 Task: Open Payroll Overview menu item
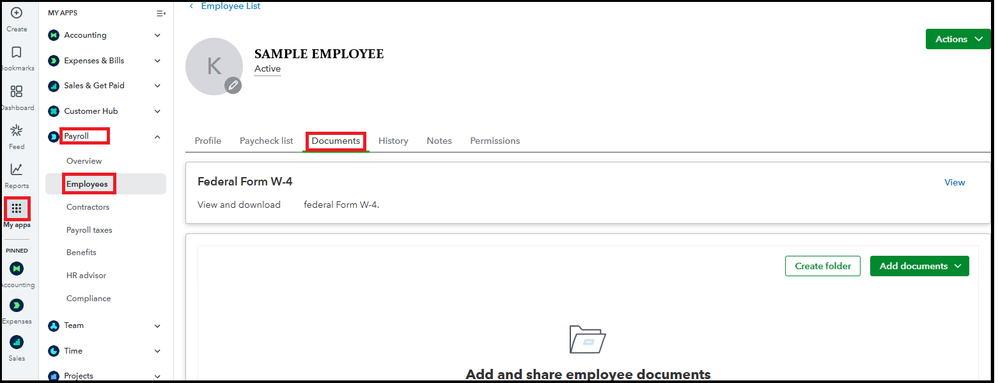point(84,161)
